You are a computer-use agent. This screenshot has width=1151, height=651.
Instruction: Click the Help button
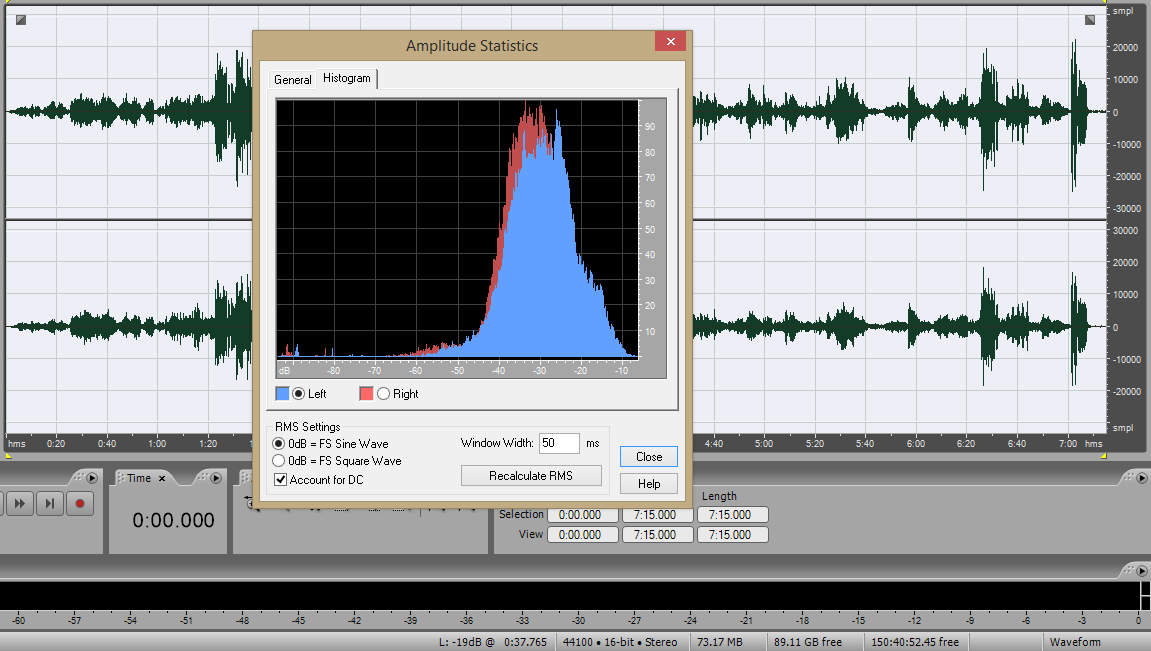(649, 484)
